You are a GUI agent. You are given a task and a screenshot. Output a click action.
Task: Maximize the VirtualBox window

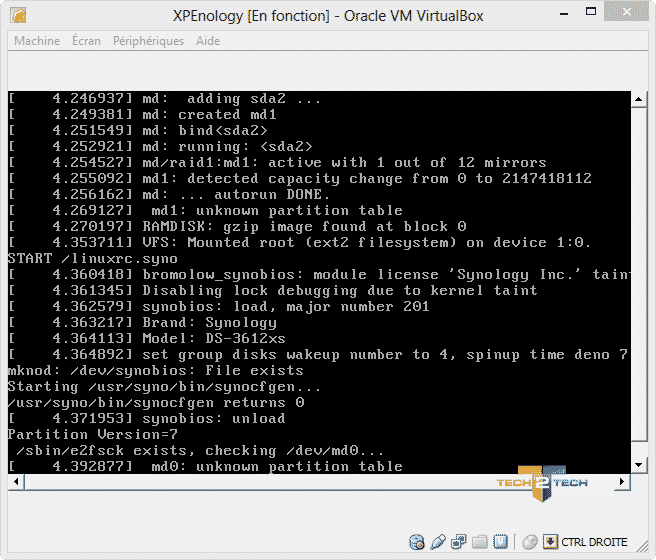coord(591,12)
